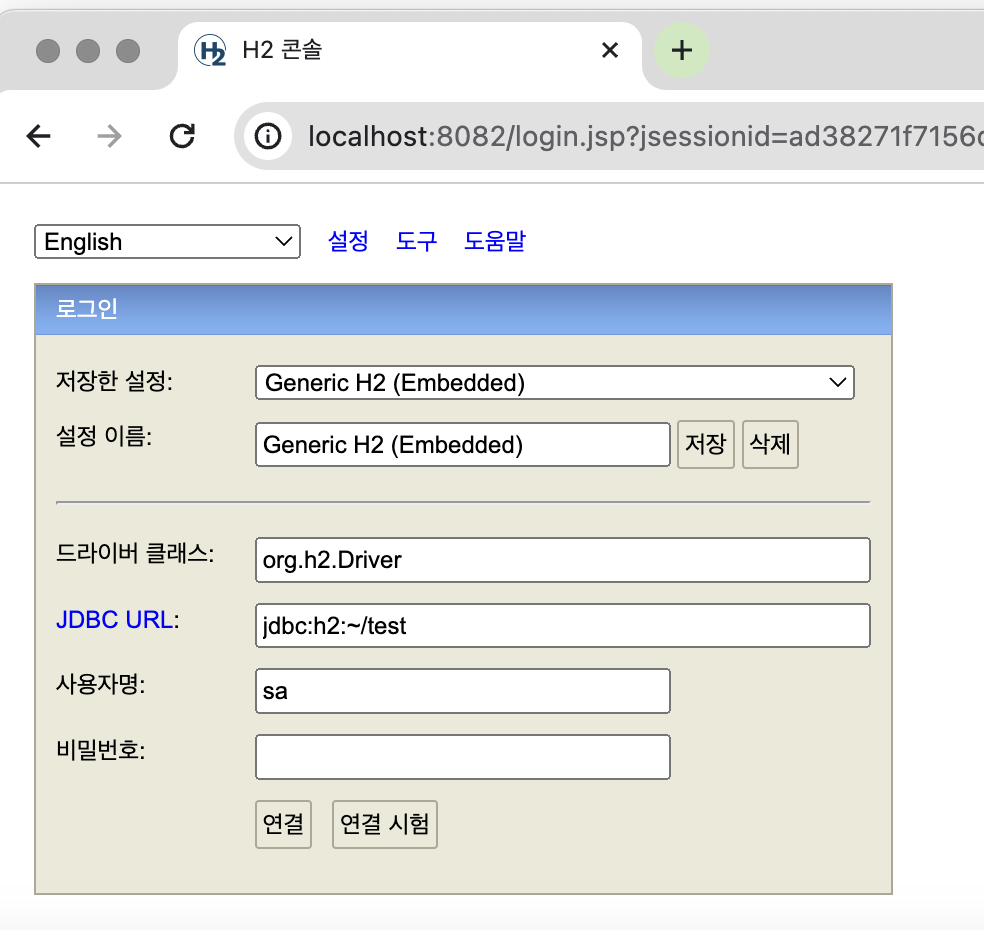The width and height of the screenshot is (984, 930).
Task: Open the JDBC URL help link
Action: click(114, 620)
